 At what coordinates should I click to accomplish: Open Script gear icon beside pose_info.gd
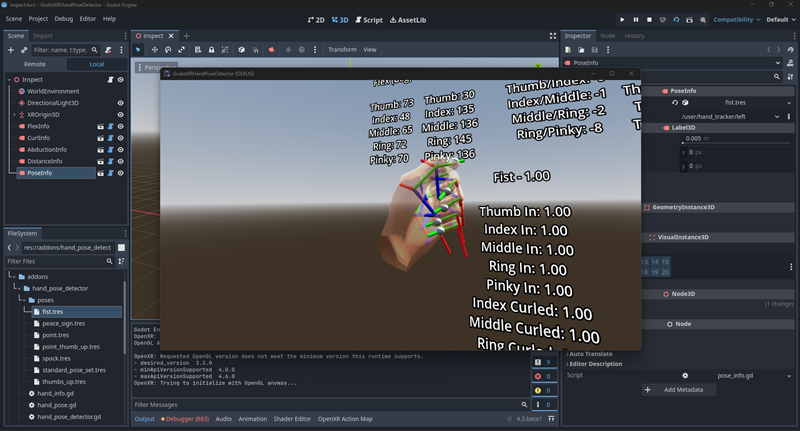pos(685,375)
